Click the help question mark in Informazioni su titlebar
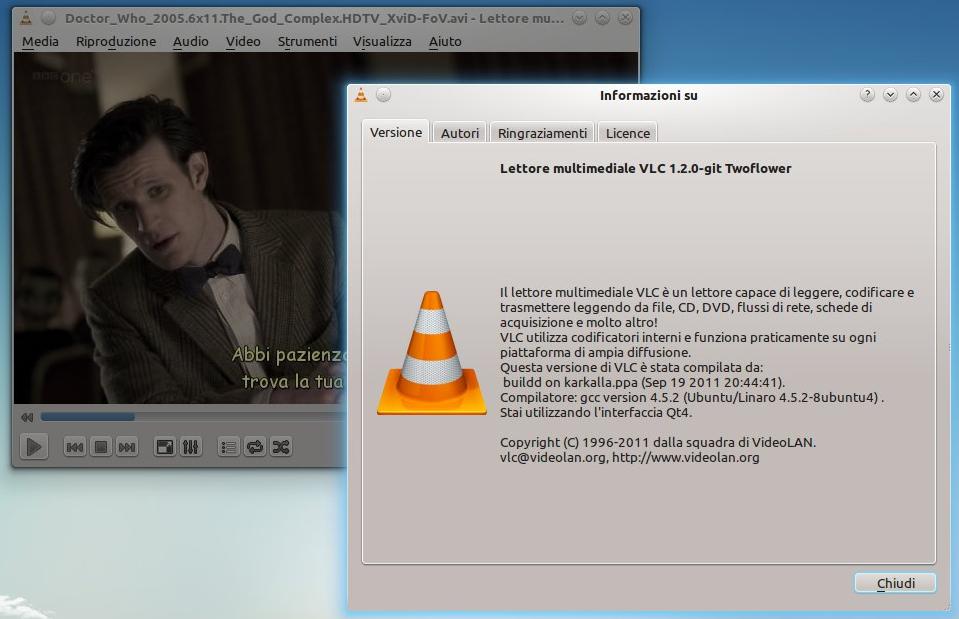The width and height of the screenshot is (959, 619). 867,95
